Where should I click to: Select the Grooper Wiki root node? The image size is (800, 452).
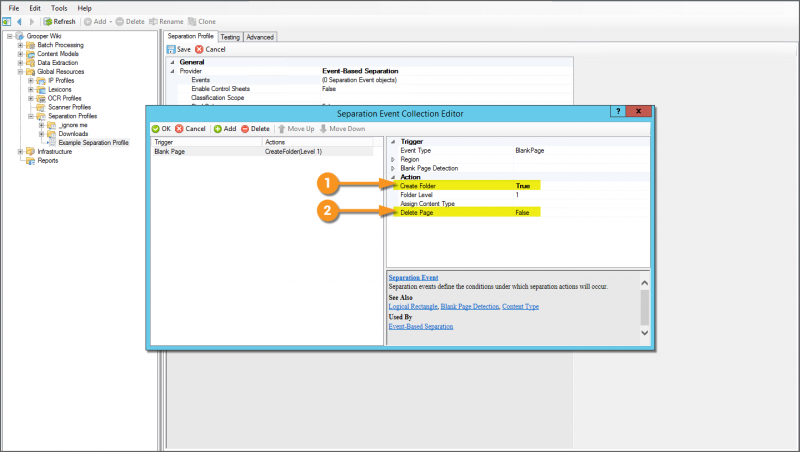[44, 36]
